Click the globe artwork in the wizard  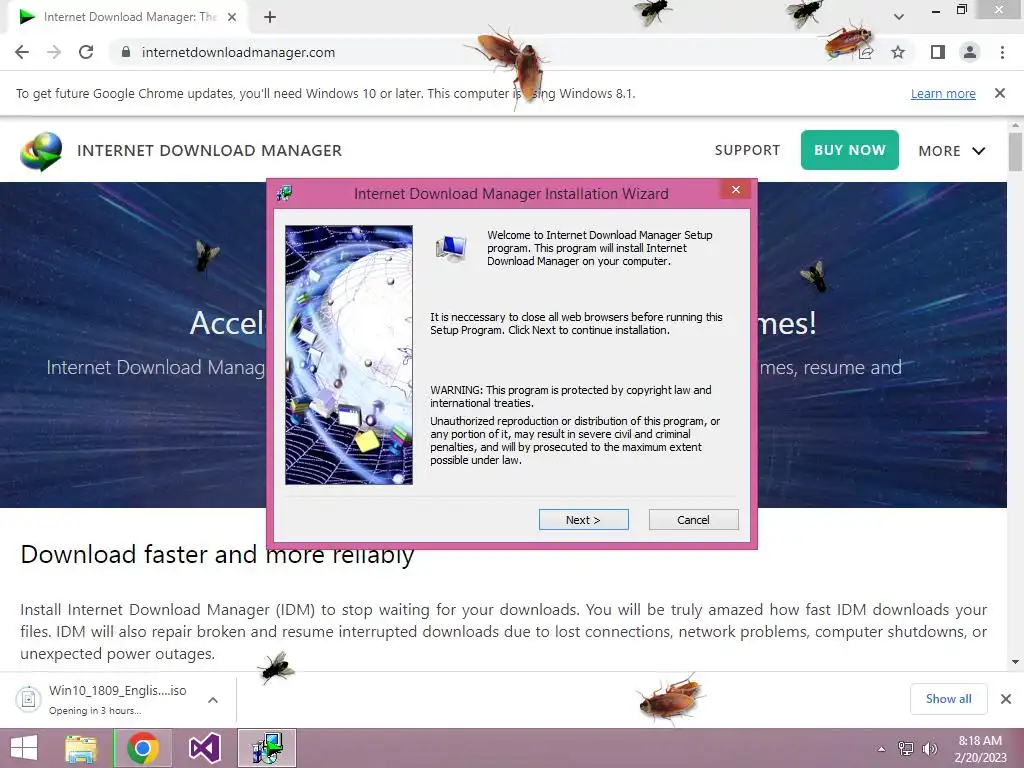click(x=349, y=355)
